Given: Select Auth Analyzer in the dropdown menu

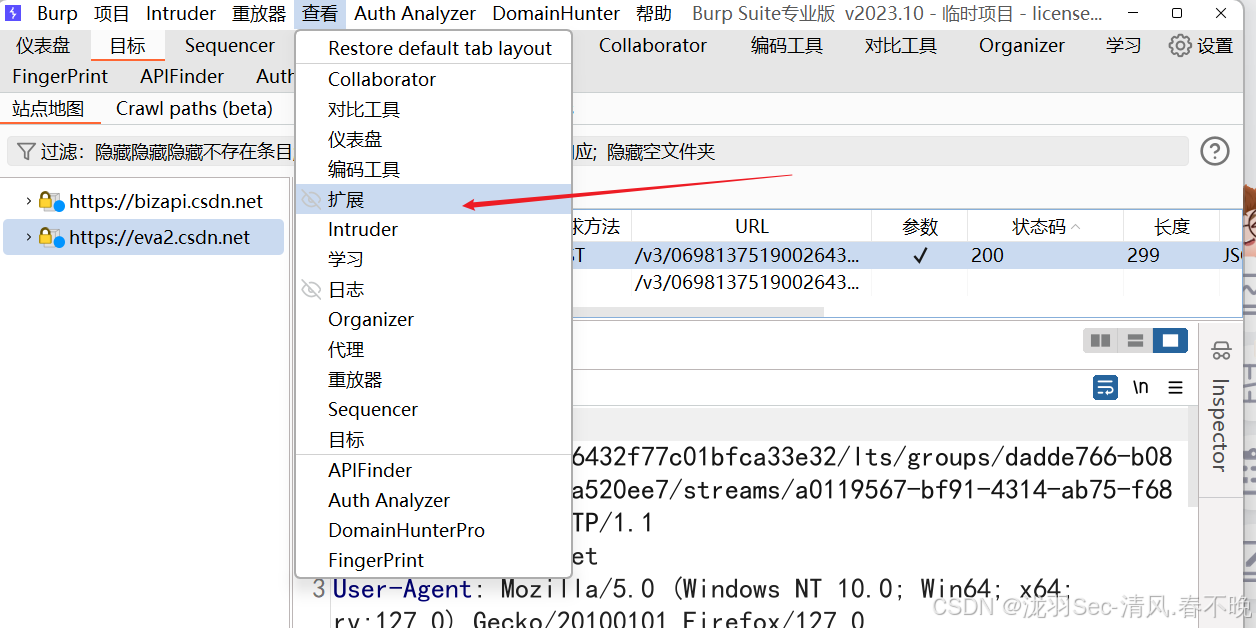Looking at the screenshot, I should [x=434, y=500].
